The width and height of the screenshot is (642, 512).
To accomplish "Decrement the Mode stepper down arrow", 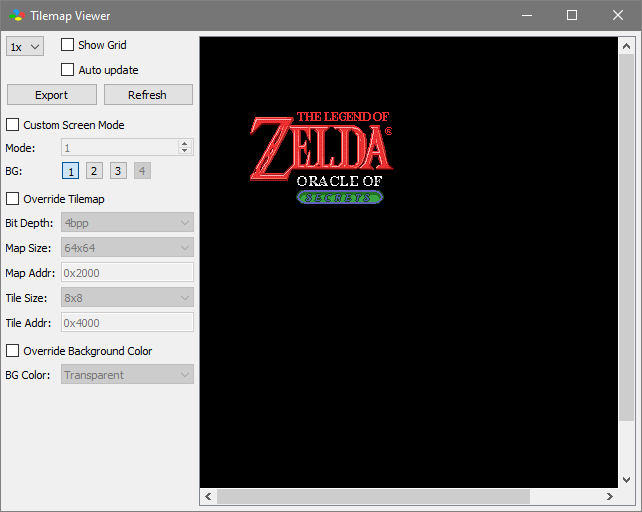I will pyautogui.click(x=185, y=151).
